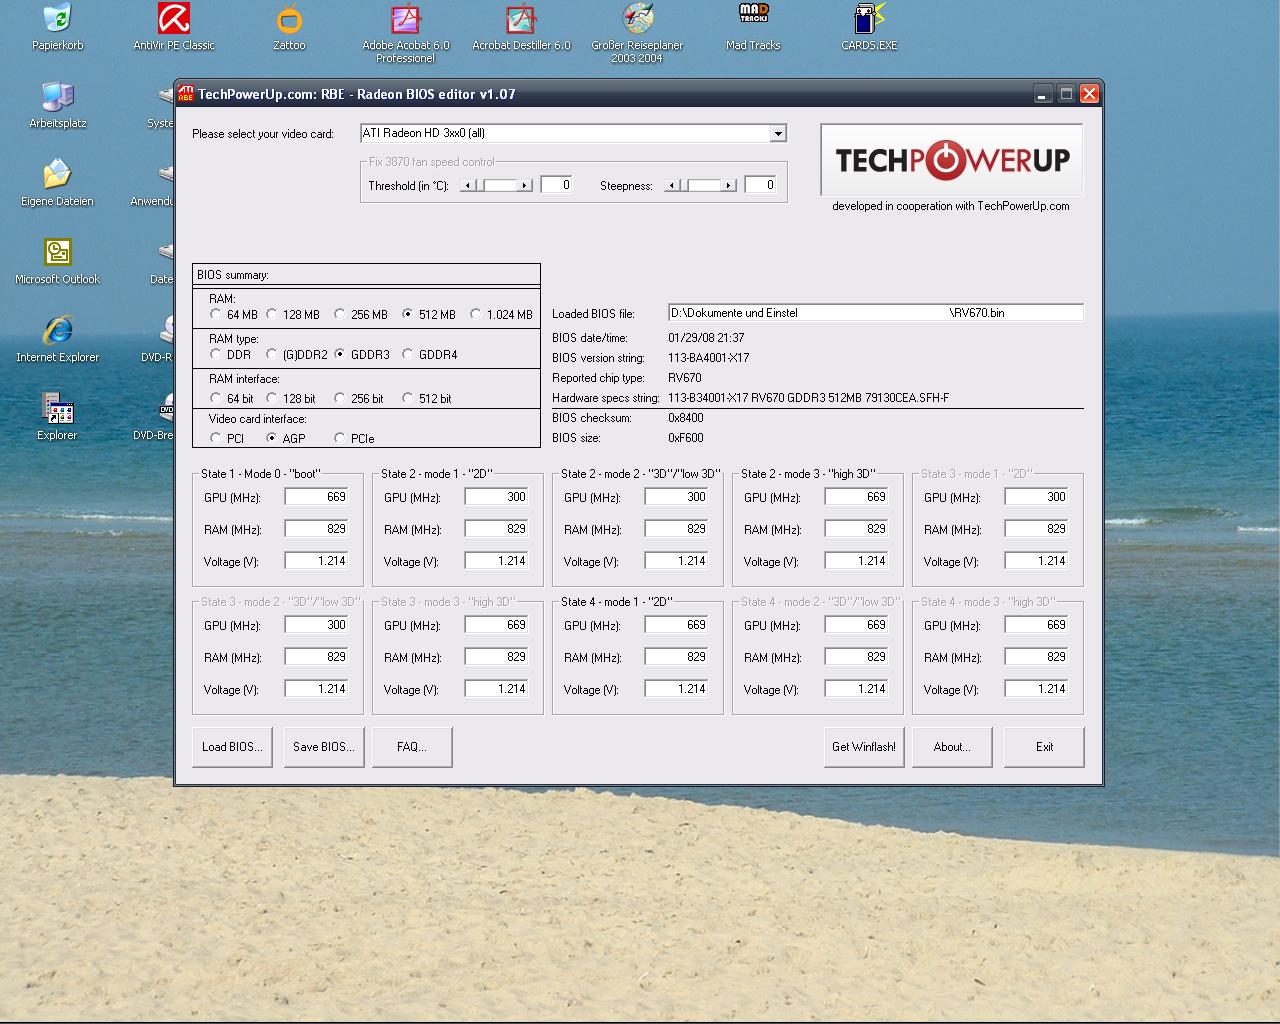
Task: Click State 2 mode 3 high 3D GPU field
Action: pyautogui.click(x=856, y=497)
